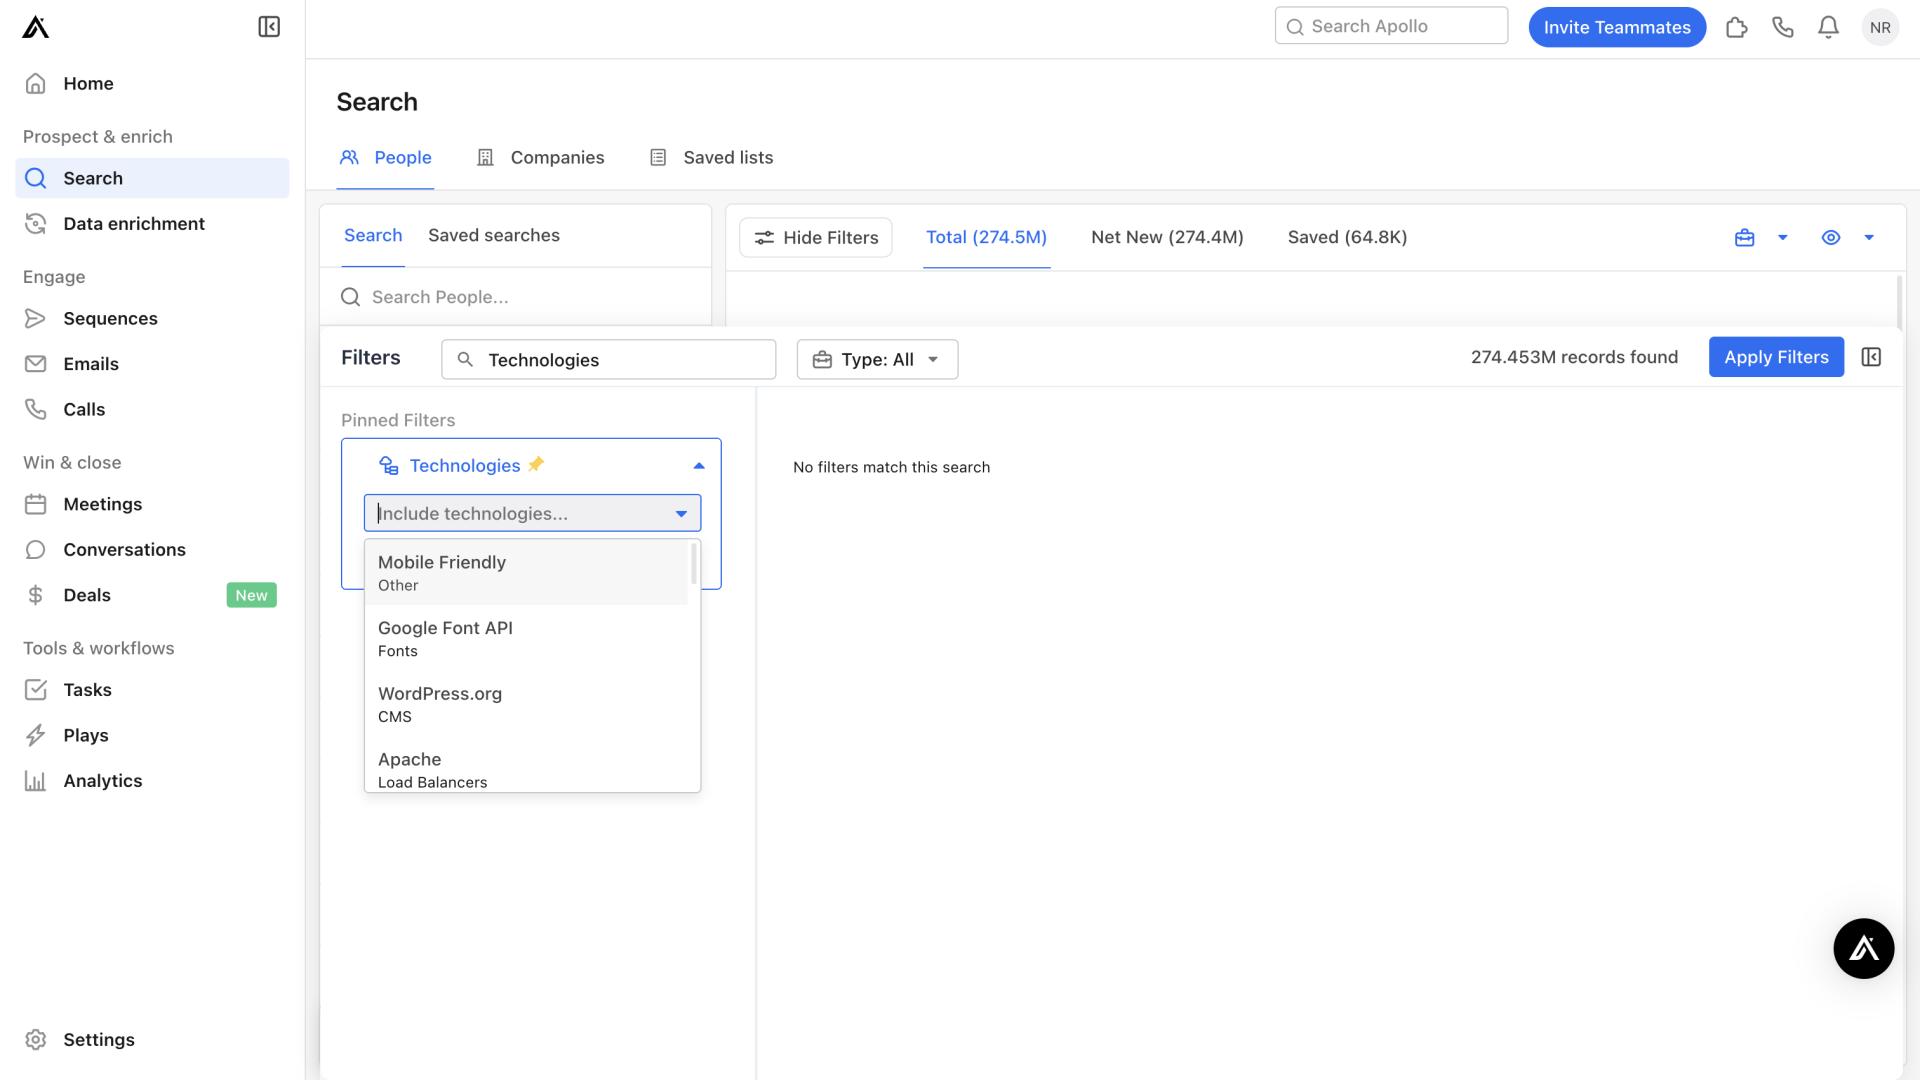1920x1080 pixels.
Task: Click the technologies dropdown list scrollbar
Action: coord(693,564)
